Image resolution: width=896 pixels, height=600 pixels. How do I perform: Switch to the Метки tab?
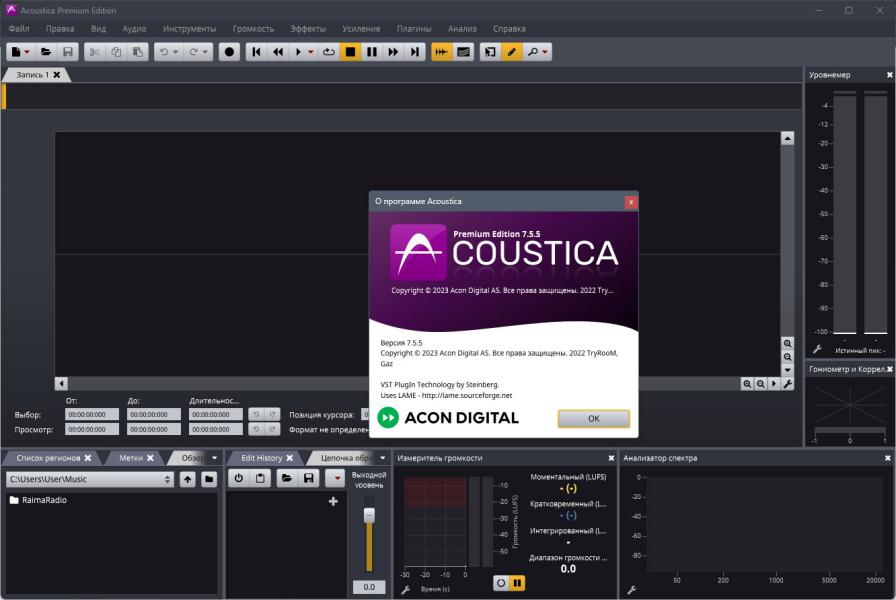131,458
